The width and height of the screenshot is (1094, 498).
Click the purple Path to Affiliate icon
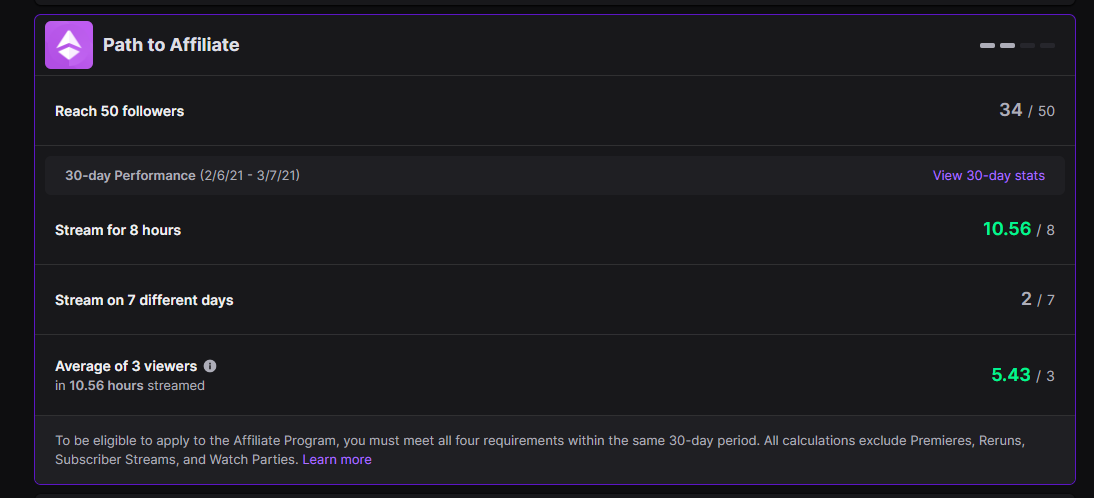coord(69,45)
